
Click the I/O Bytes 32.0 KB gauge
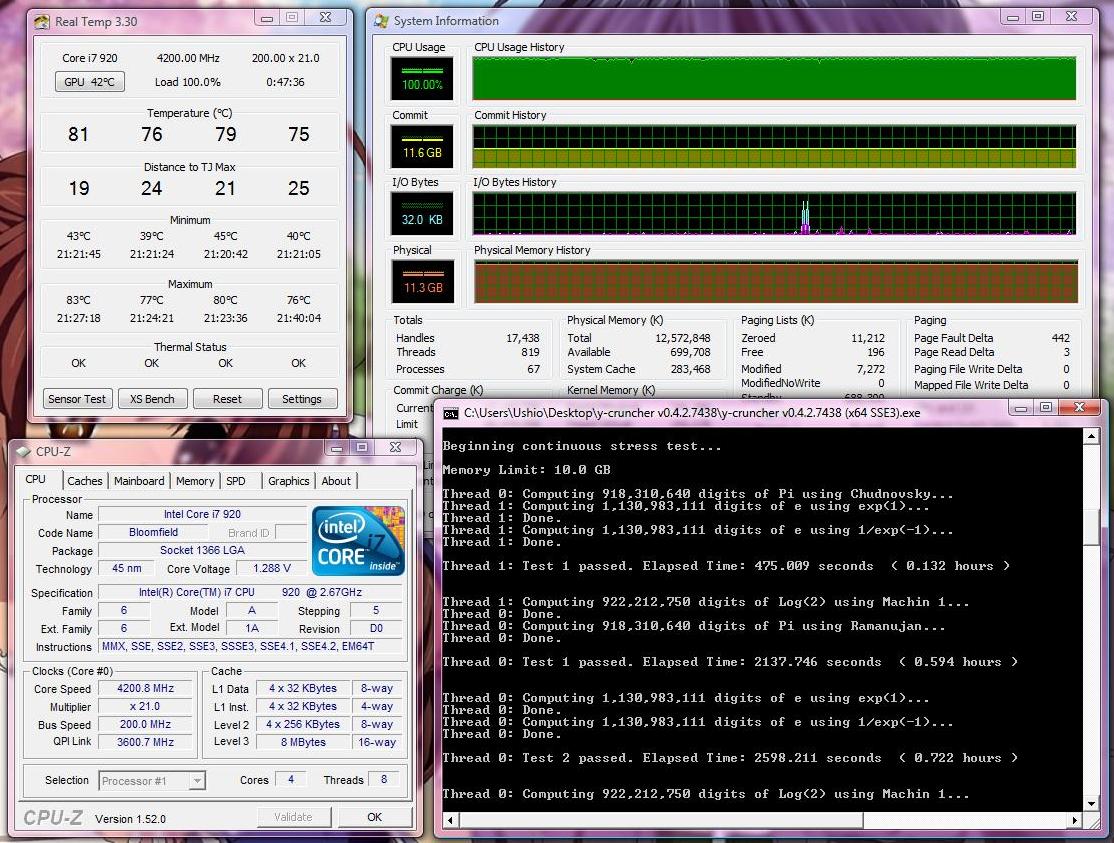[422, 214]
